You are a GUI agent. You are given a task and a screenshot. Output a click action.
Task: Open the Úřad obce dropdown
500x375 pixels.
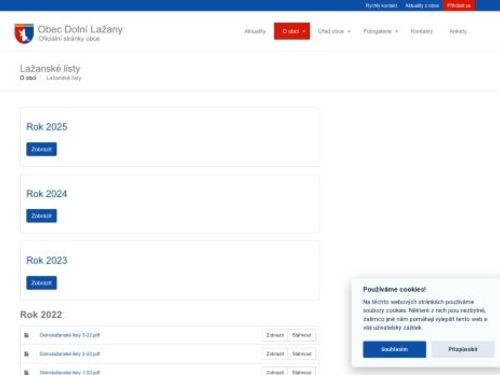pos(334,31)
